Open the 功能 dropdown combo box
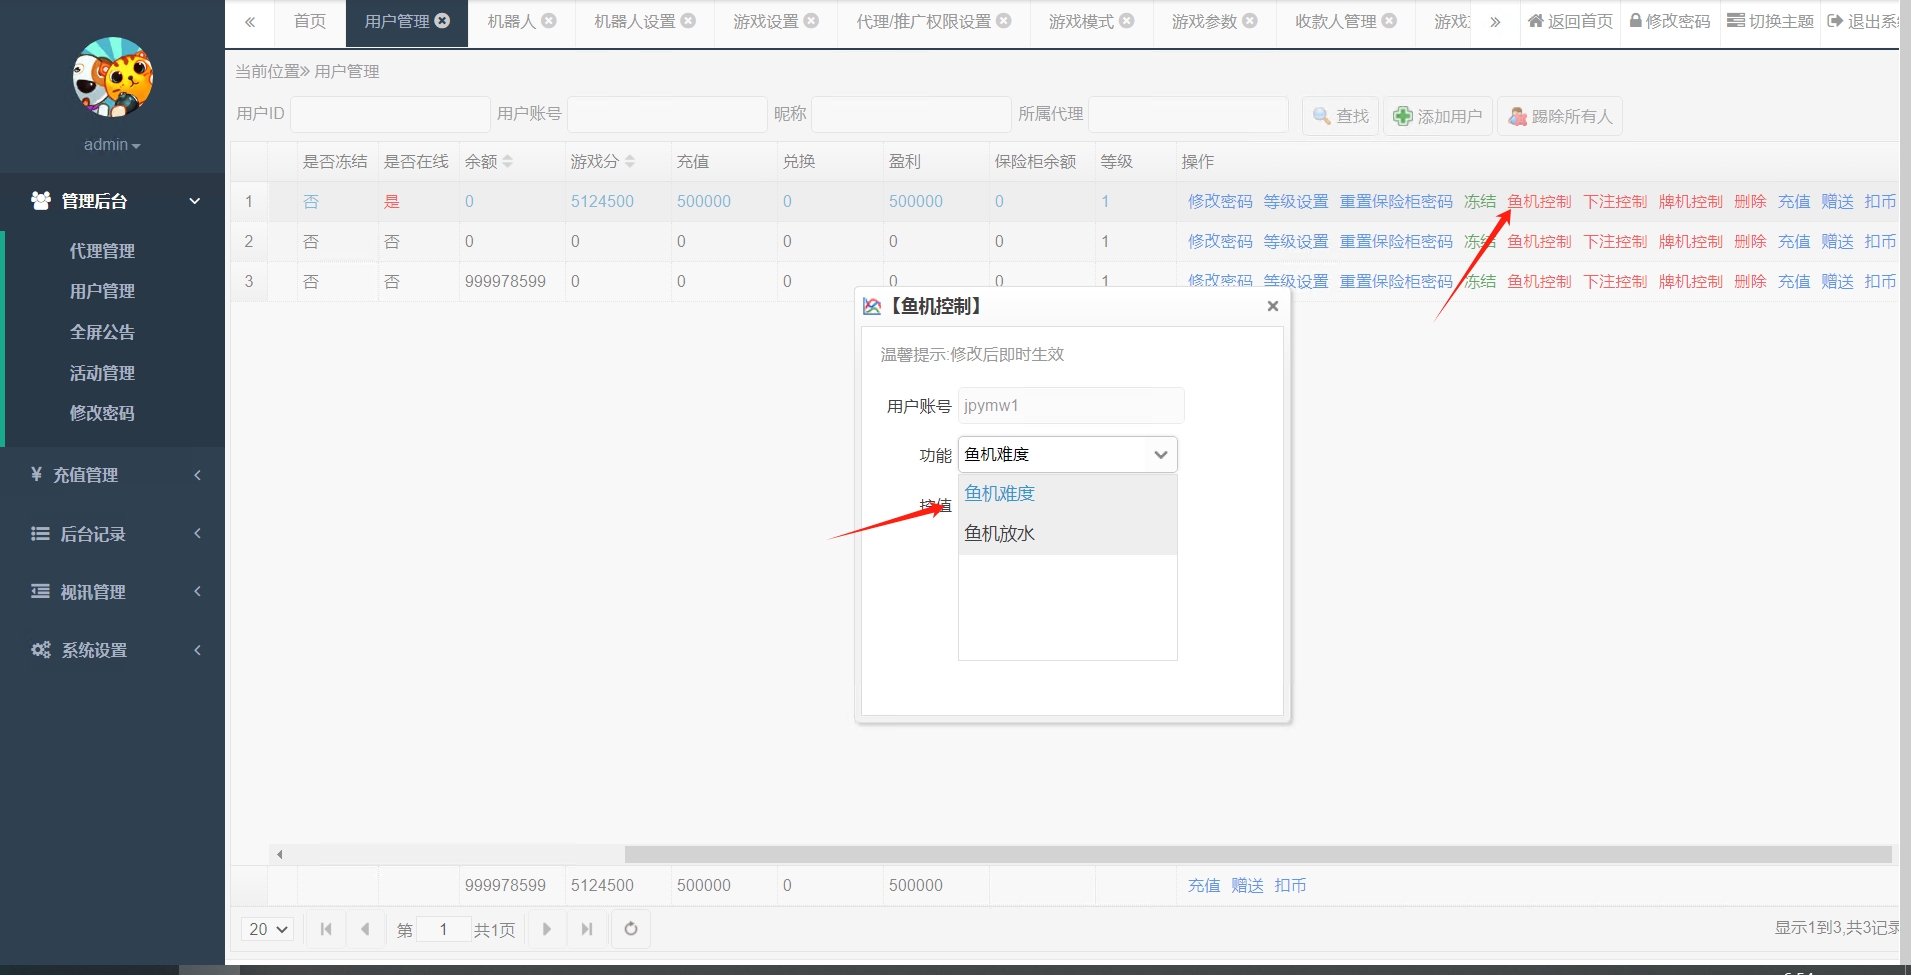The height and width of the screenshot is (975, 1911). 1067,455
